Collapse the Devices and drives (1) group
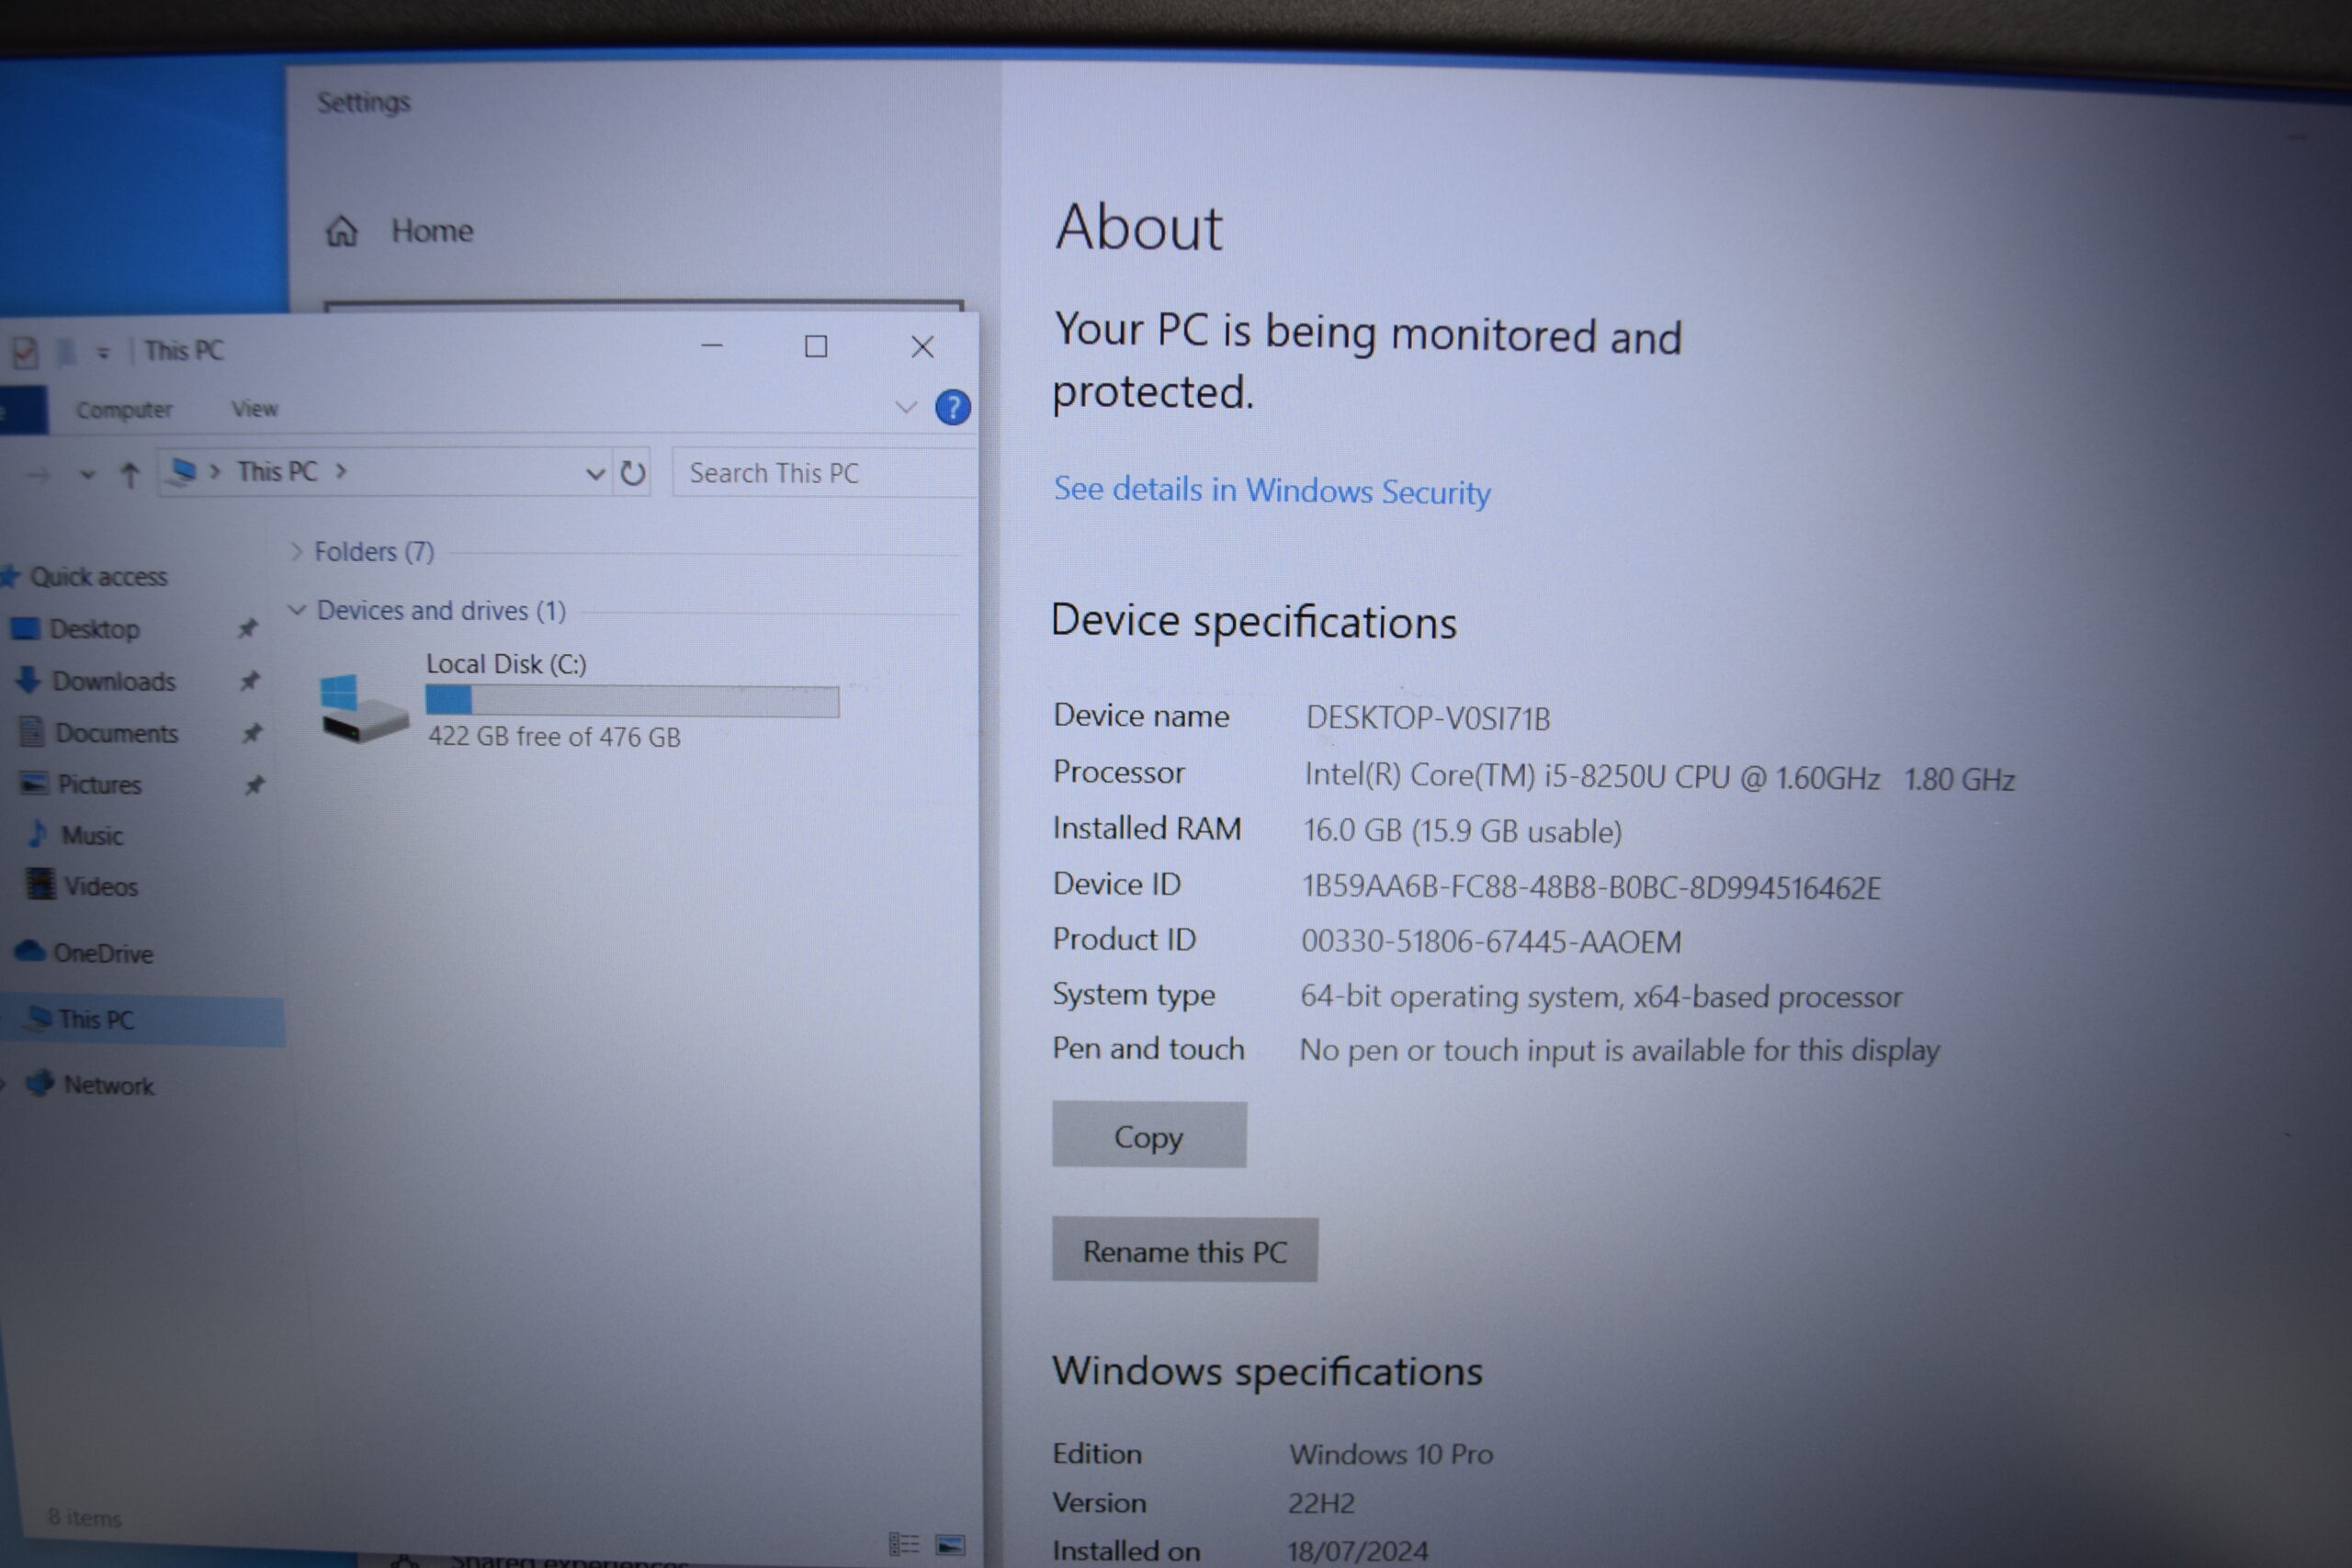 point(296,609)
